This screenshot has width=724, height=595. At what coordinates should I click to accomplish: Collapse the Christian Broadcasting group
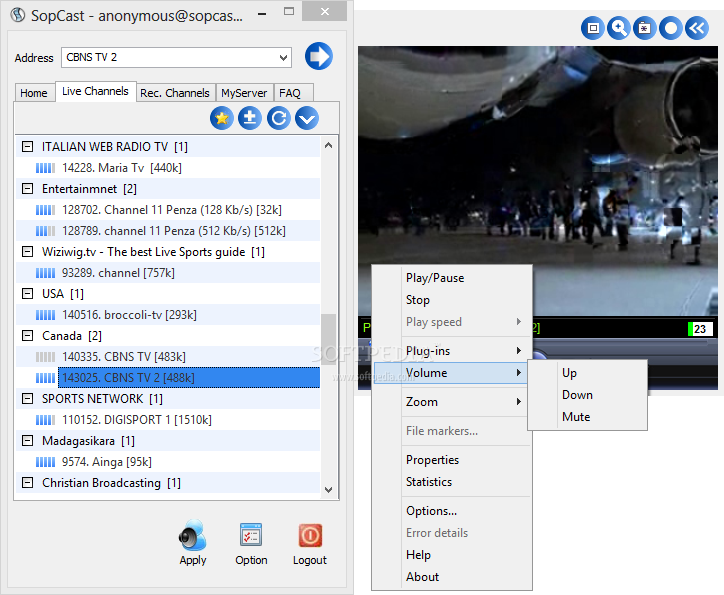click(28, 483)
